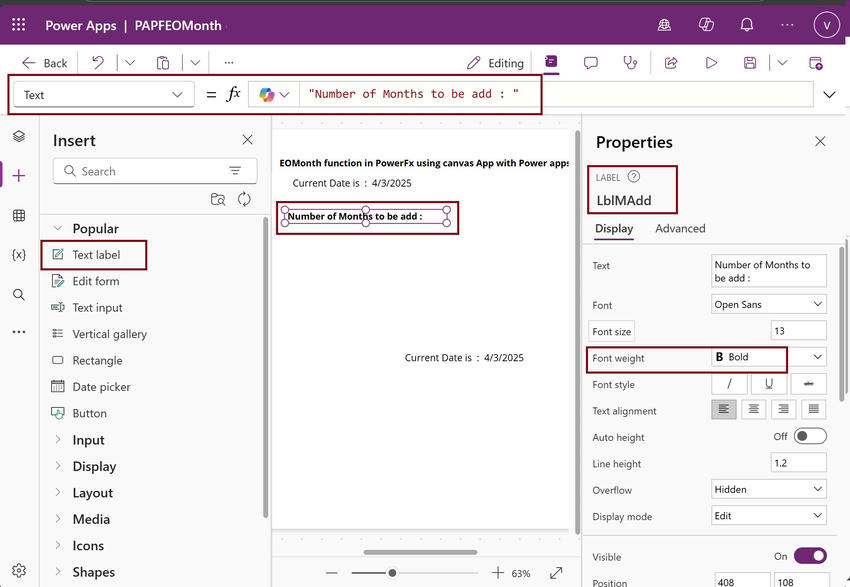Expand the Media category
This screenshot has width=850, height=587.
pos(58,519)
